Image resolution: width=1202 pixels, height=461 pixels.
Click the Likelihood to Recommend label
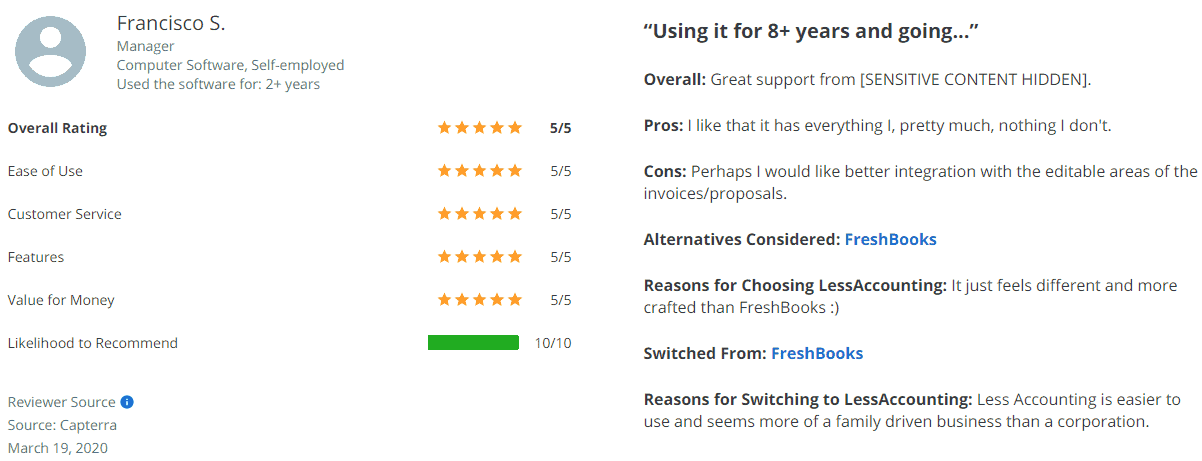(93, 343)
